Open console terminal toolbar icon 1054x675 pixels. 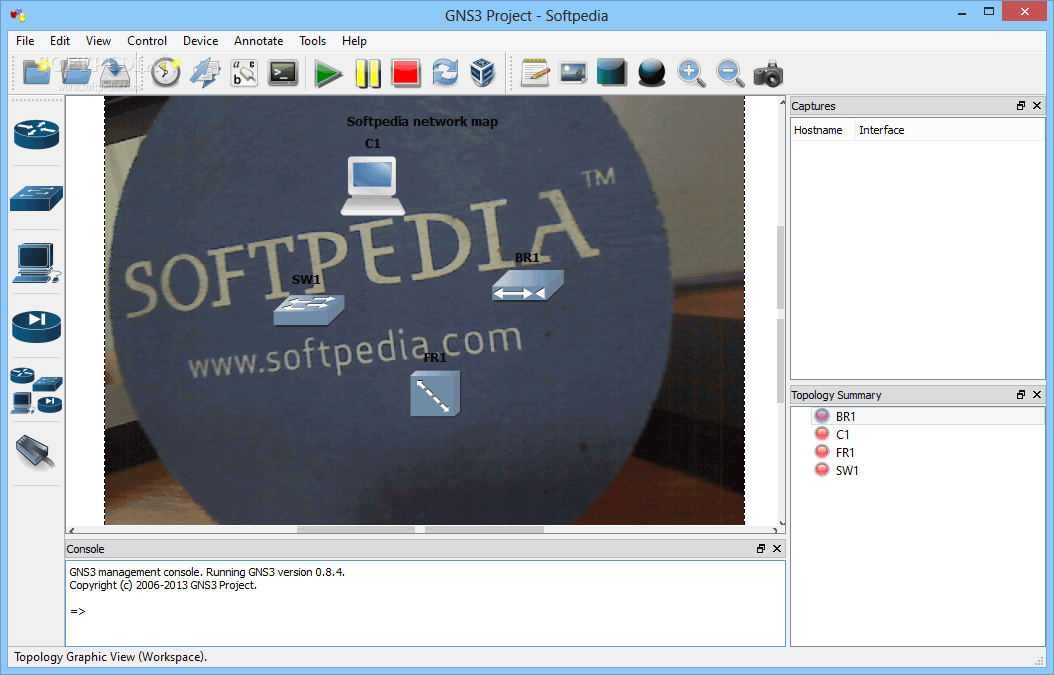click(283, 73)
